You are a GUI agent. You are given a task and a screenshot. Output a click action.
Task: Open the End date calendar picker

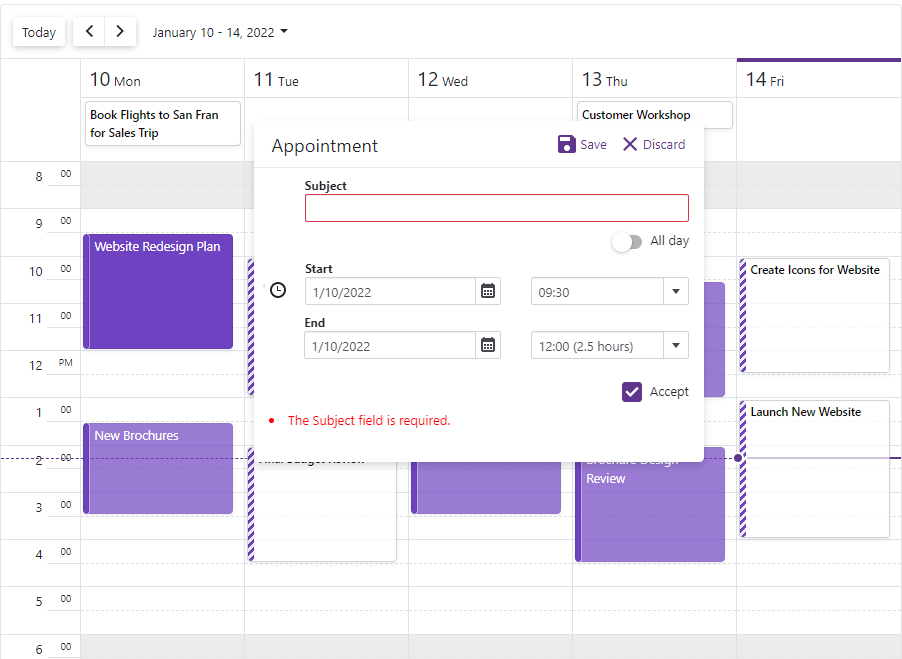coord(487,345)
